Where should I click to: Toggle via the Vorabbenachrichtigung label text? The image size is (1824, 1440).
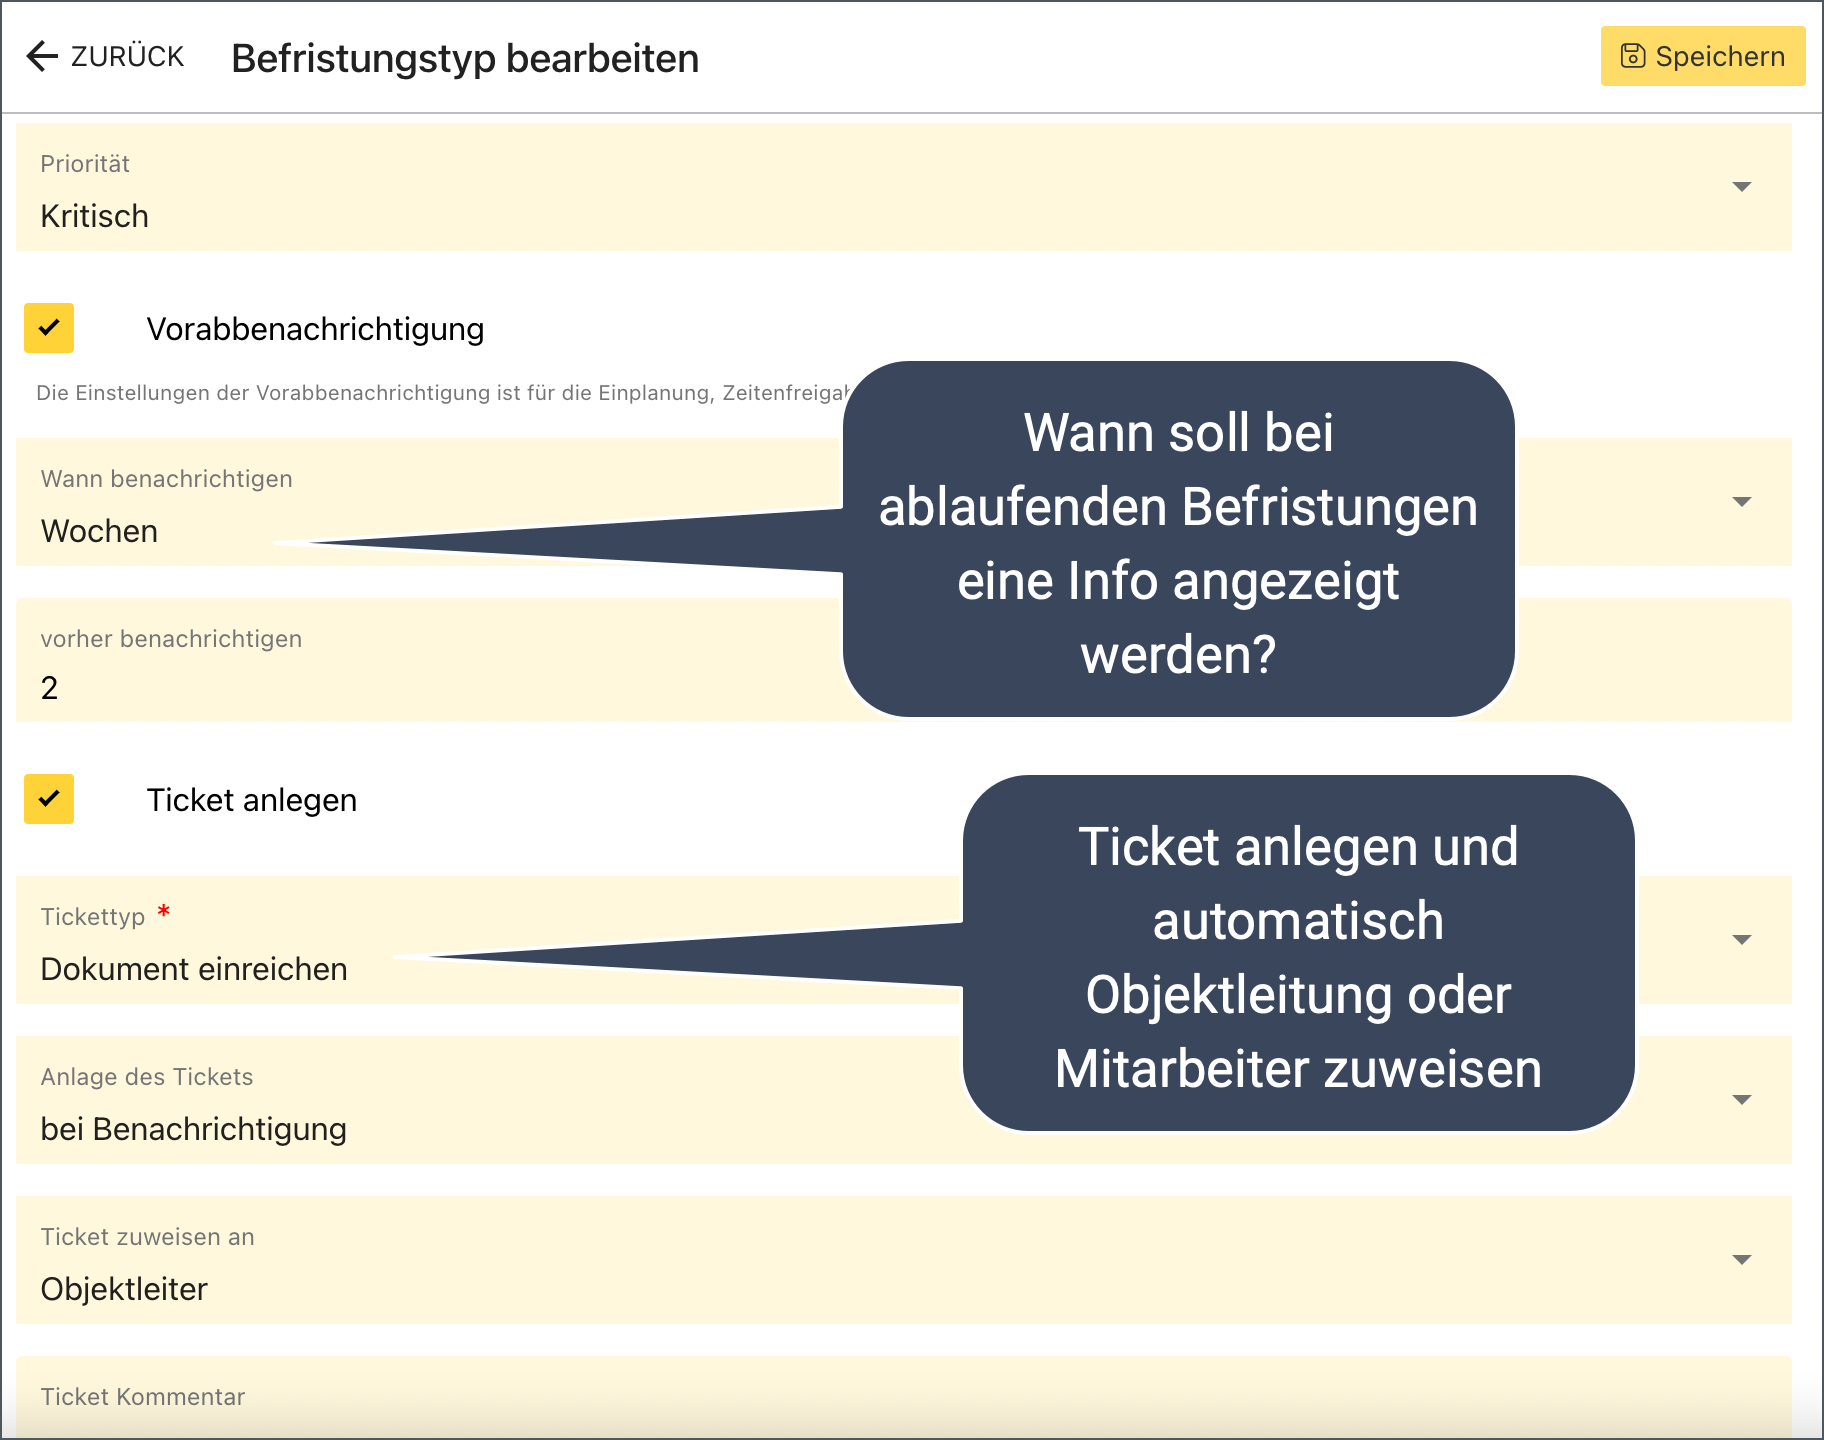pos(315,329)
